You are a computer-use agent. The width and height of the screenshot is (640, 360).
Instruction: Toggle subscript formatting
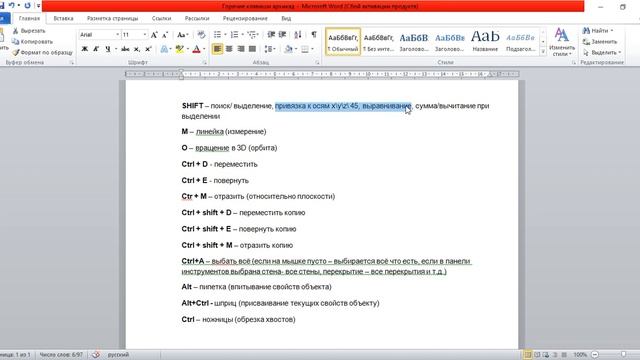pyautogui.click(x=137, y=49)
